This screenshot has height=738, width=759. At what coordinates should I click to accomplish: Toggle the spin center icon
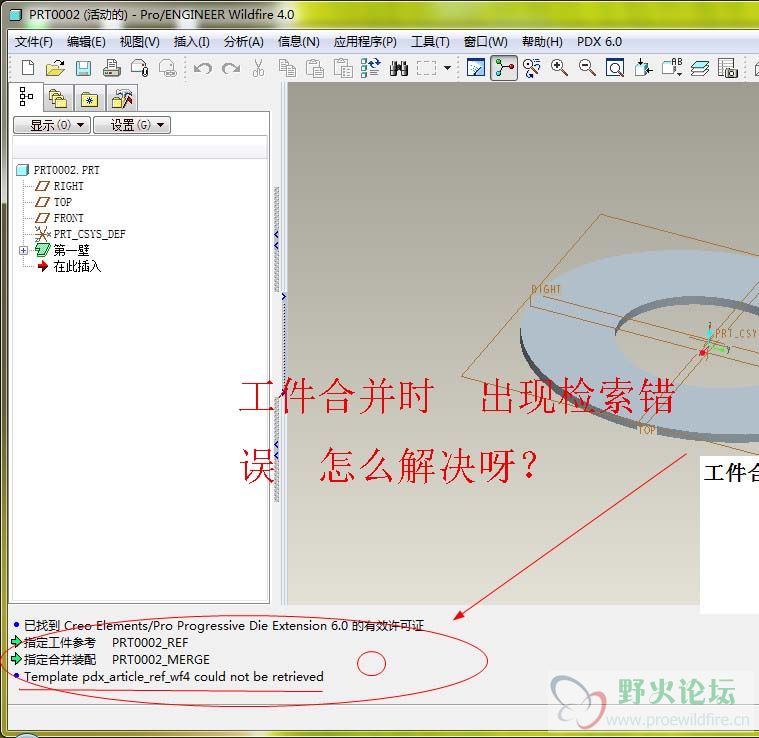pos(504,68)
